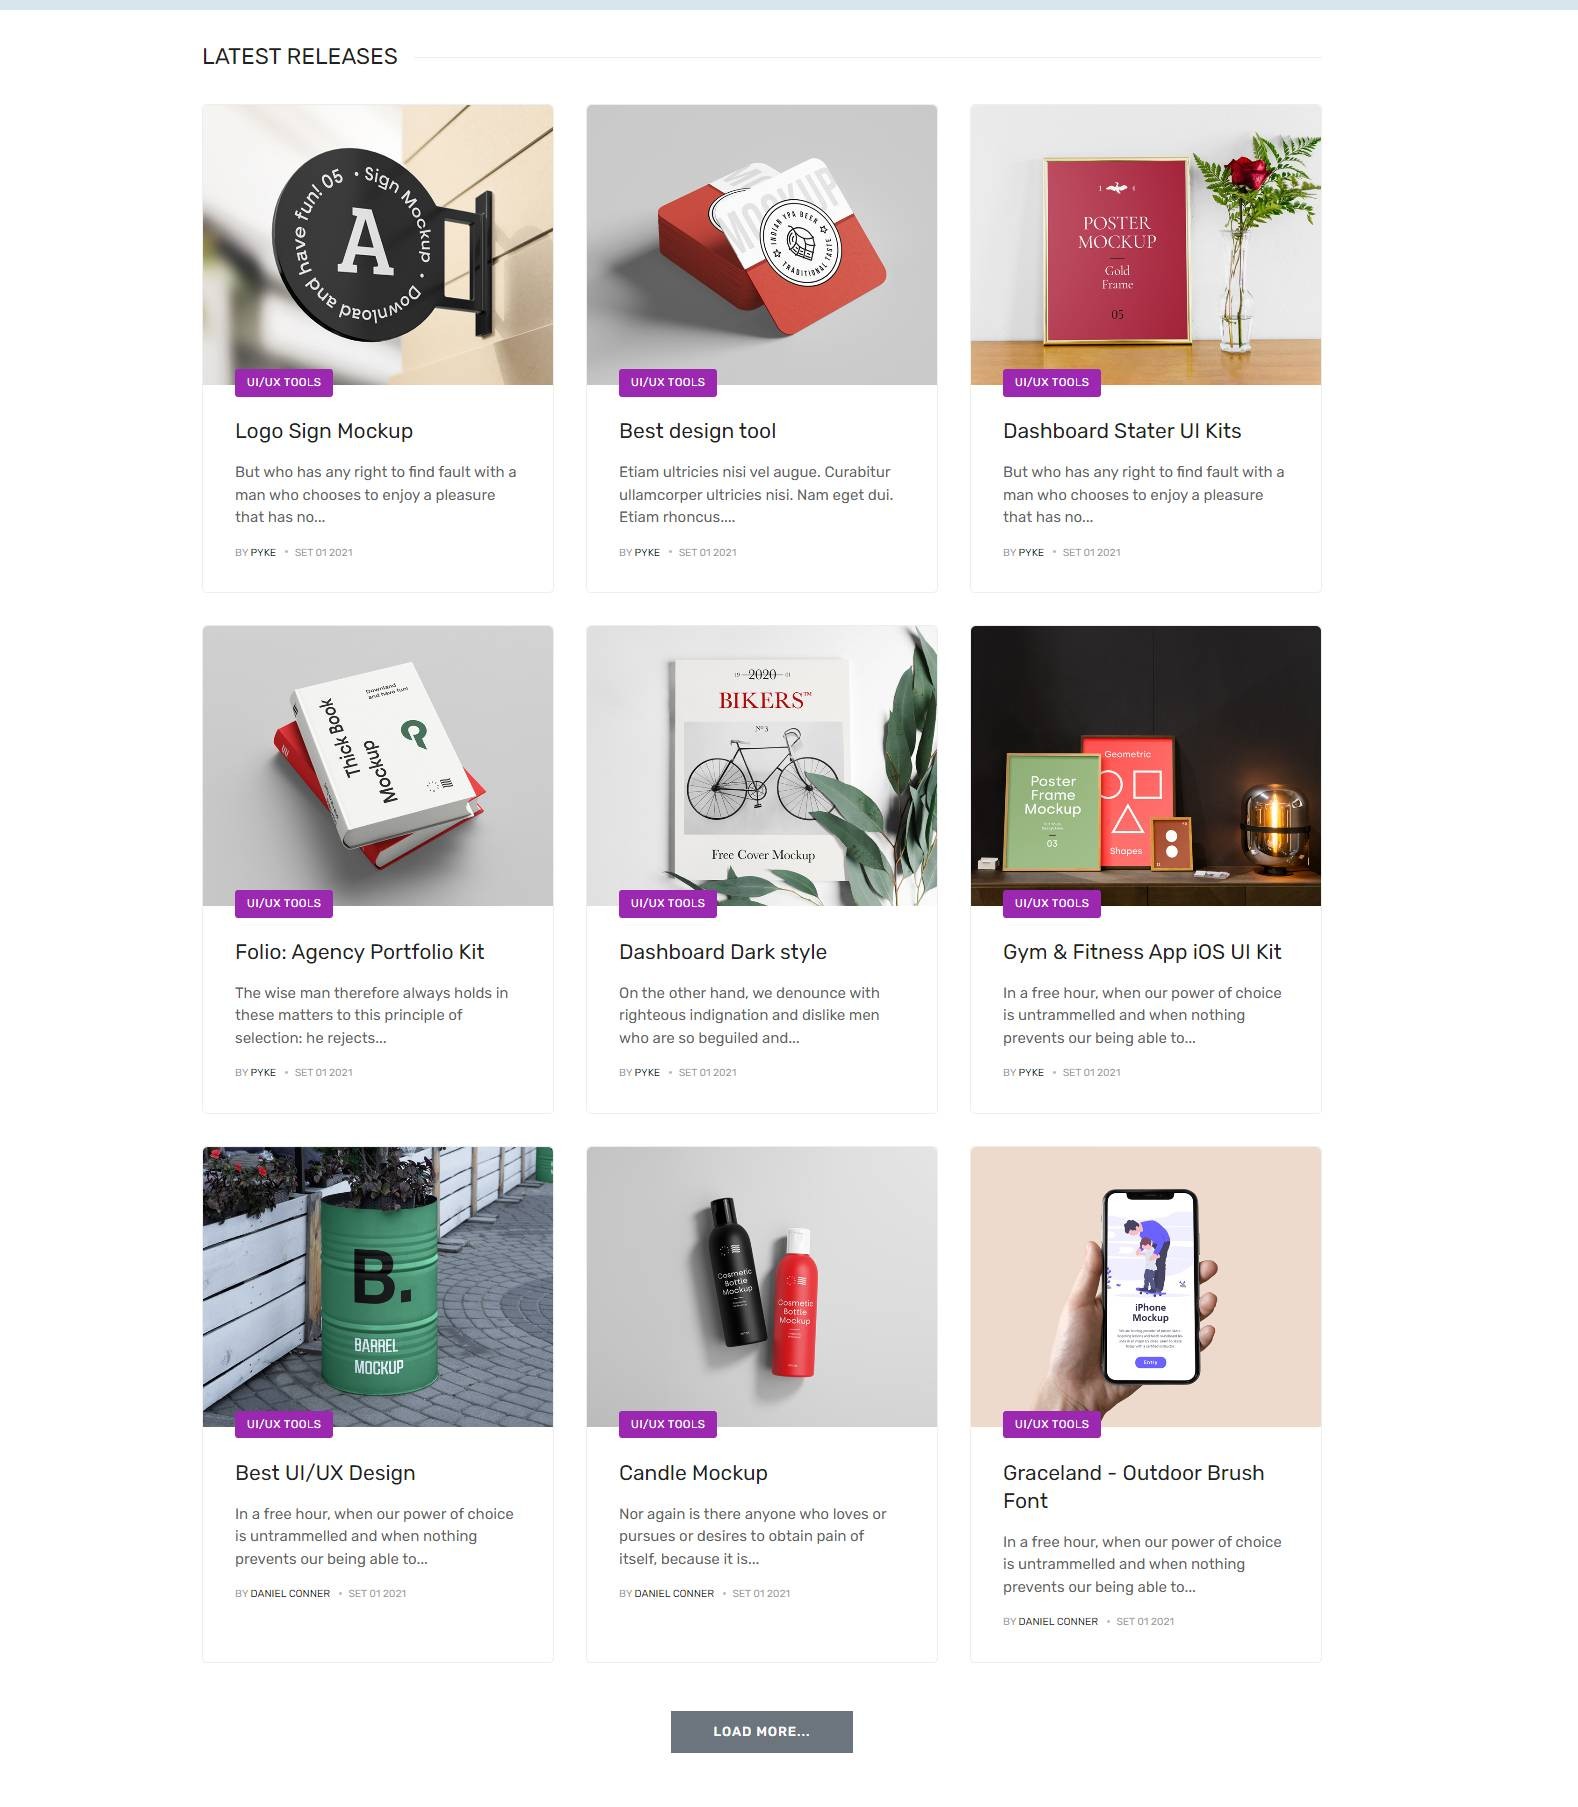Open the cosmetic bottles mockup image

tap(761, 1286)
